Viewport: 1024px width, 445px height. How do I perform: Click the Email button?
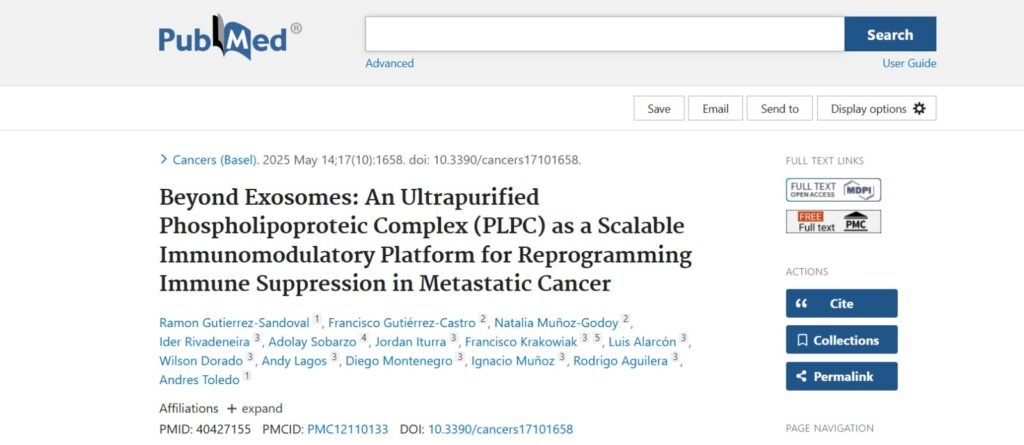tap(715, 108)
